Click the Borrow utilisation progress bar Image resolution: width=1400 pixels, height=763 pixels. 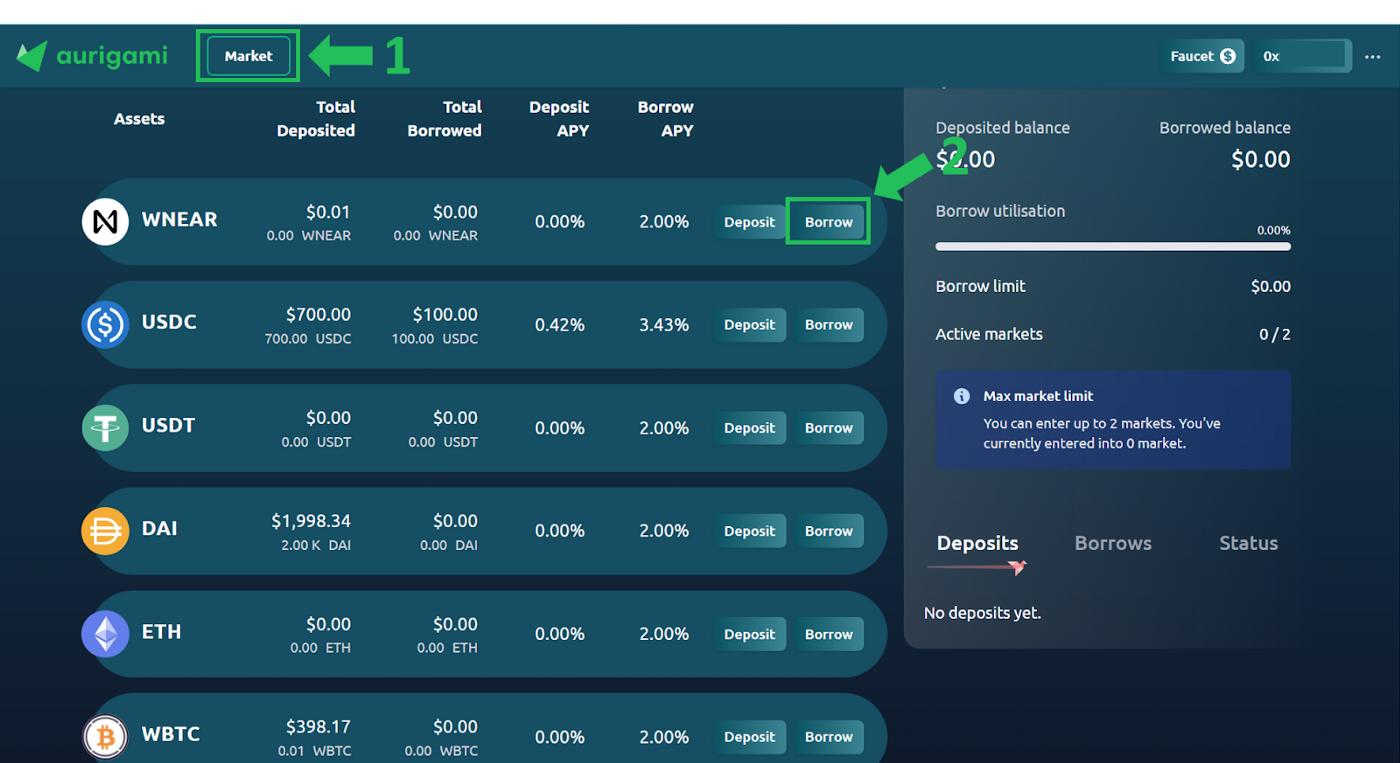click(x=1113, y=246)
